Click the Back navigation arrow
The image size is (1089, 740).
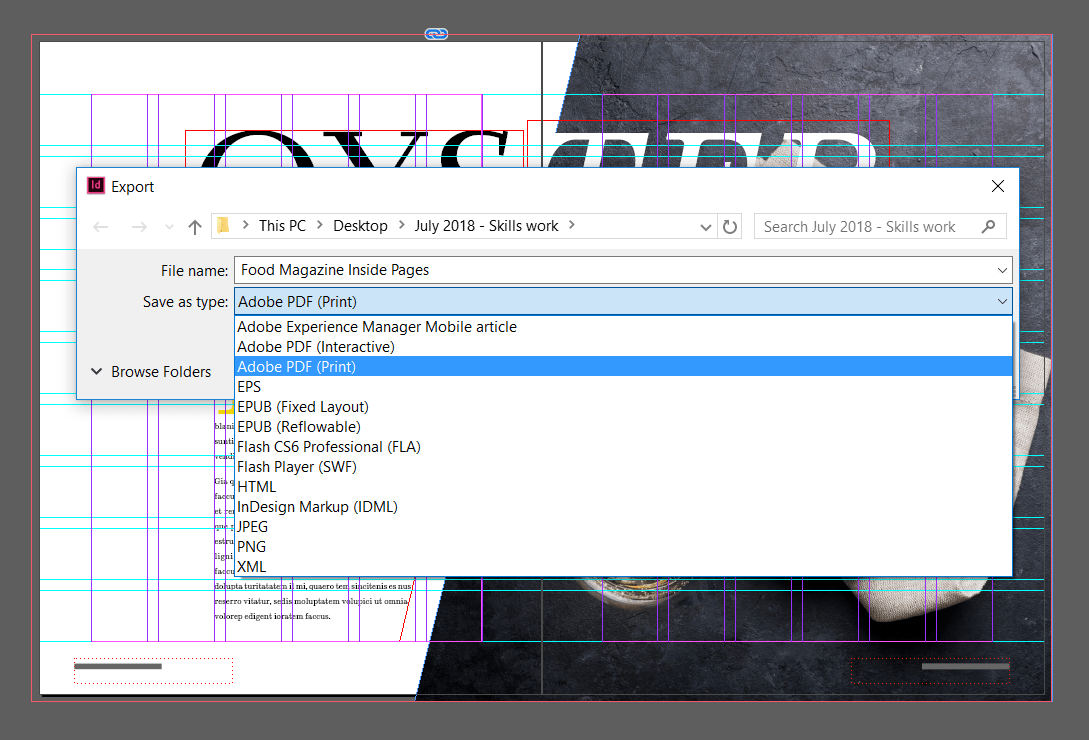tap(101, 227)
